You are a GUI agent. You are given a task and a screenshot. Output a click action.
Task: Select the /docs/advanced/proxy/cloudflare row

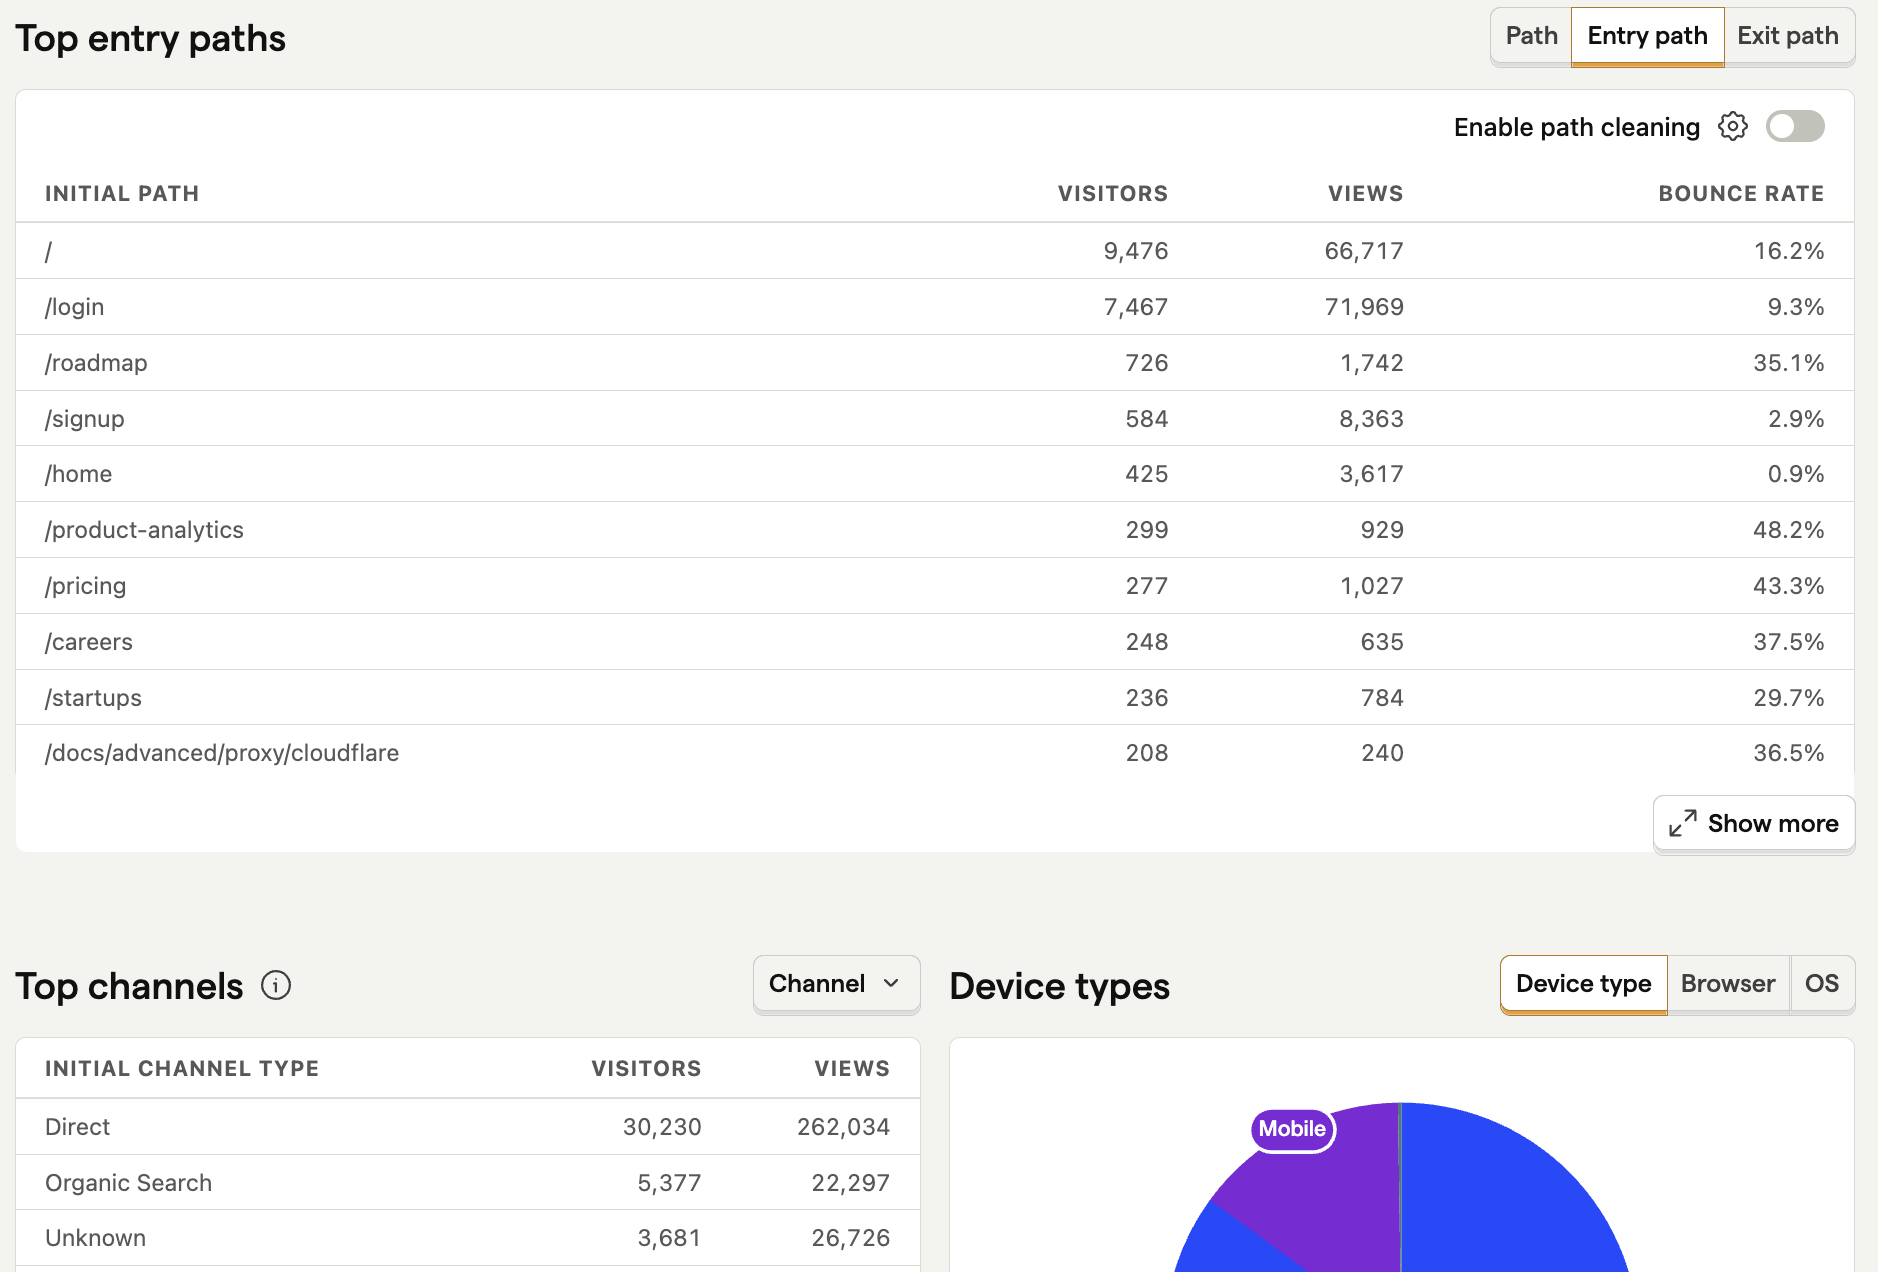point(935,753)
